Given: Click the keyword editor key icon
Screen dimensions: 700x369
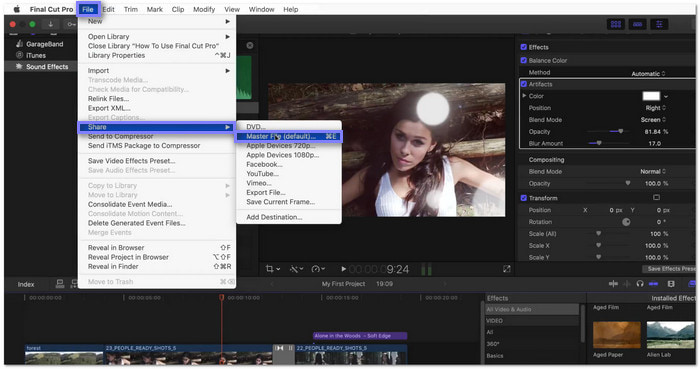Looking at the screenshot, I should click(71, 24).
